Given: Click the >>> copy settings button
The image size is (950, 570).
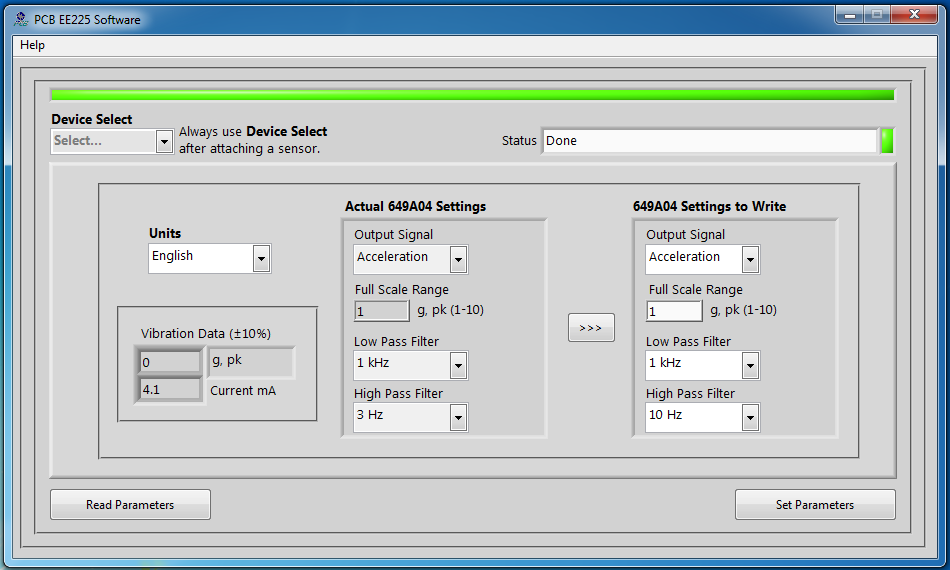Looking at the screenshot, I should click(591, 328).
